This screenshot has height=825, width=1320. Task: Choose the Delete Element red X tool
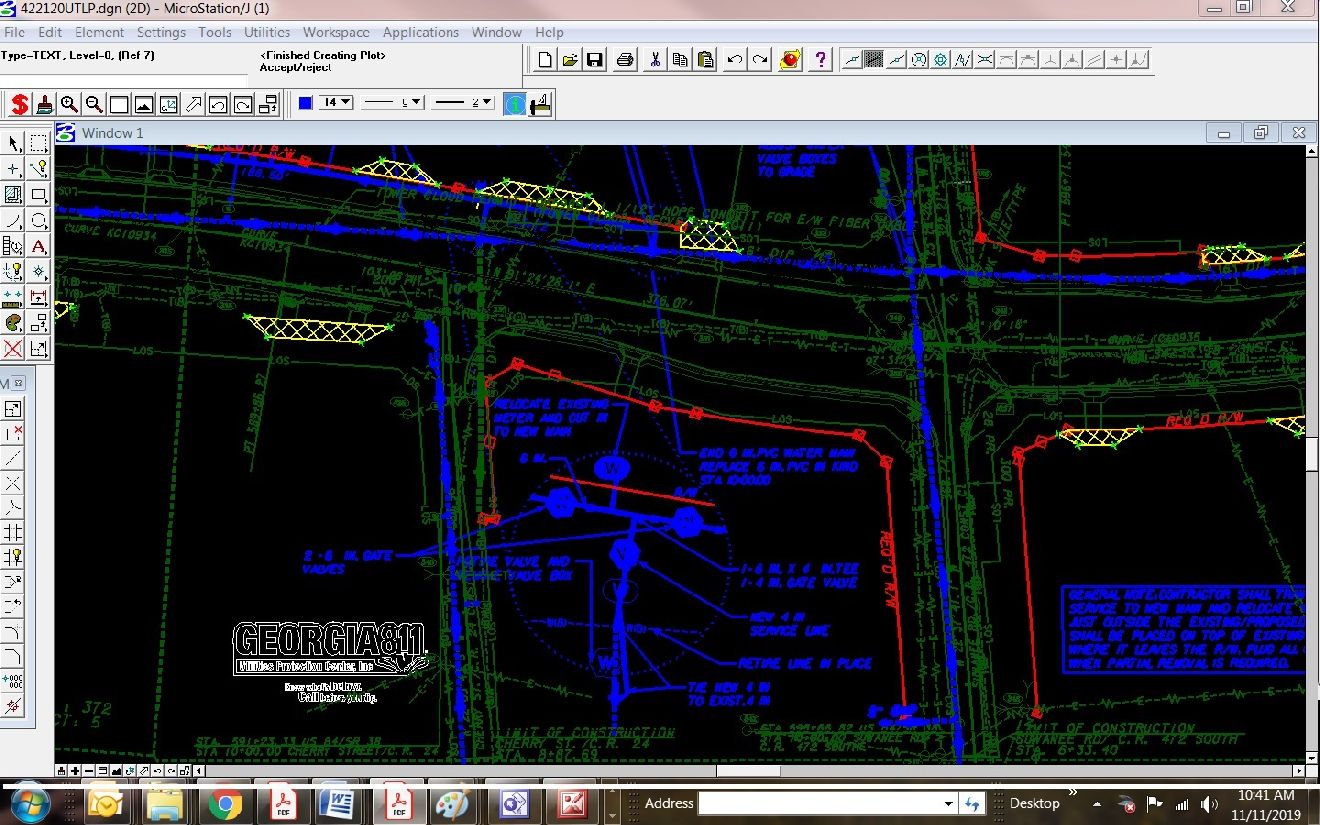point(13,349)
